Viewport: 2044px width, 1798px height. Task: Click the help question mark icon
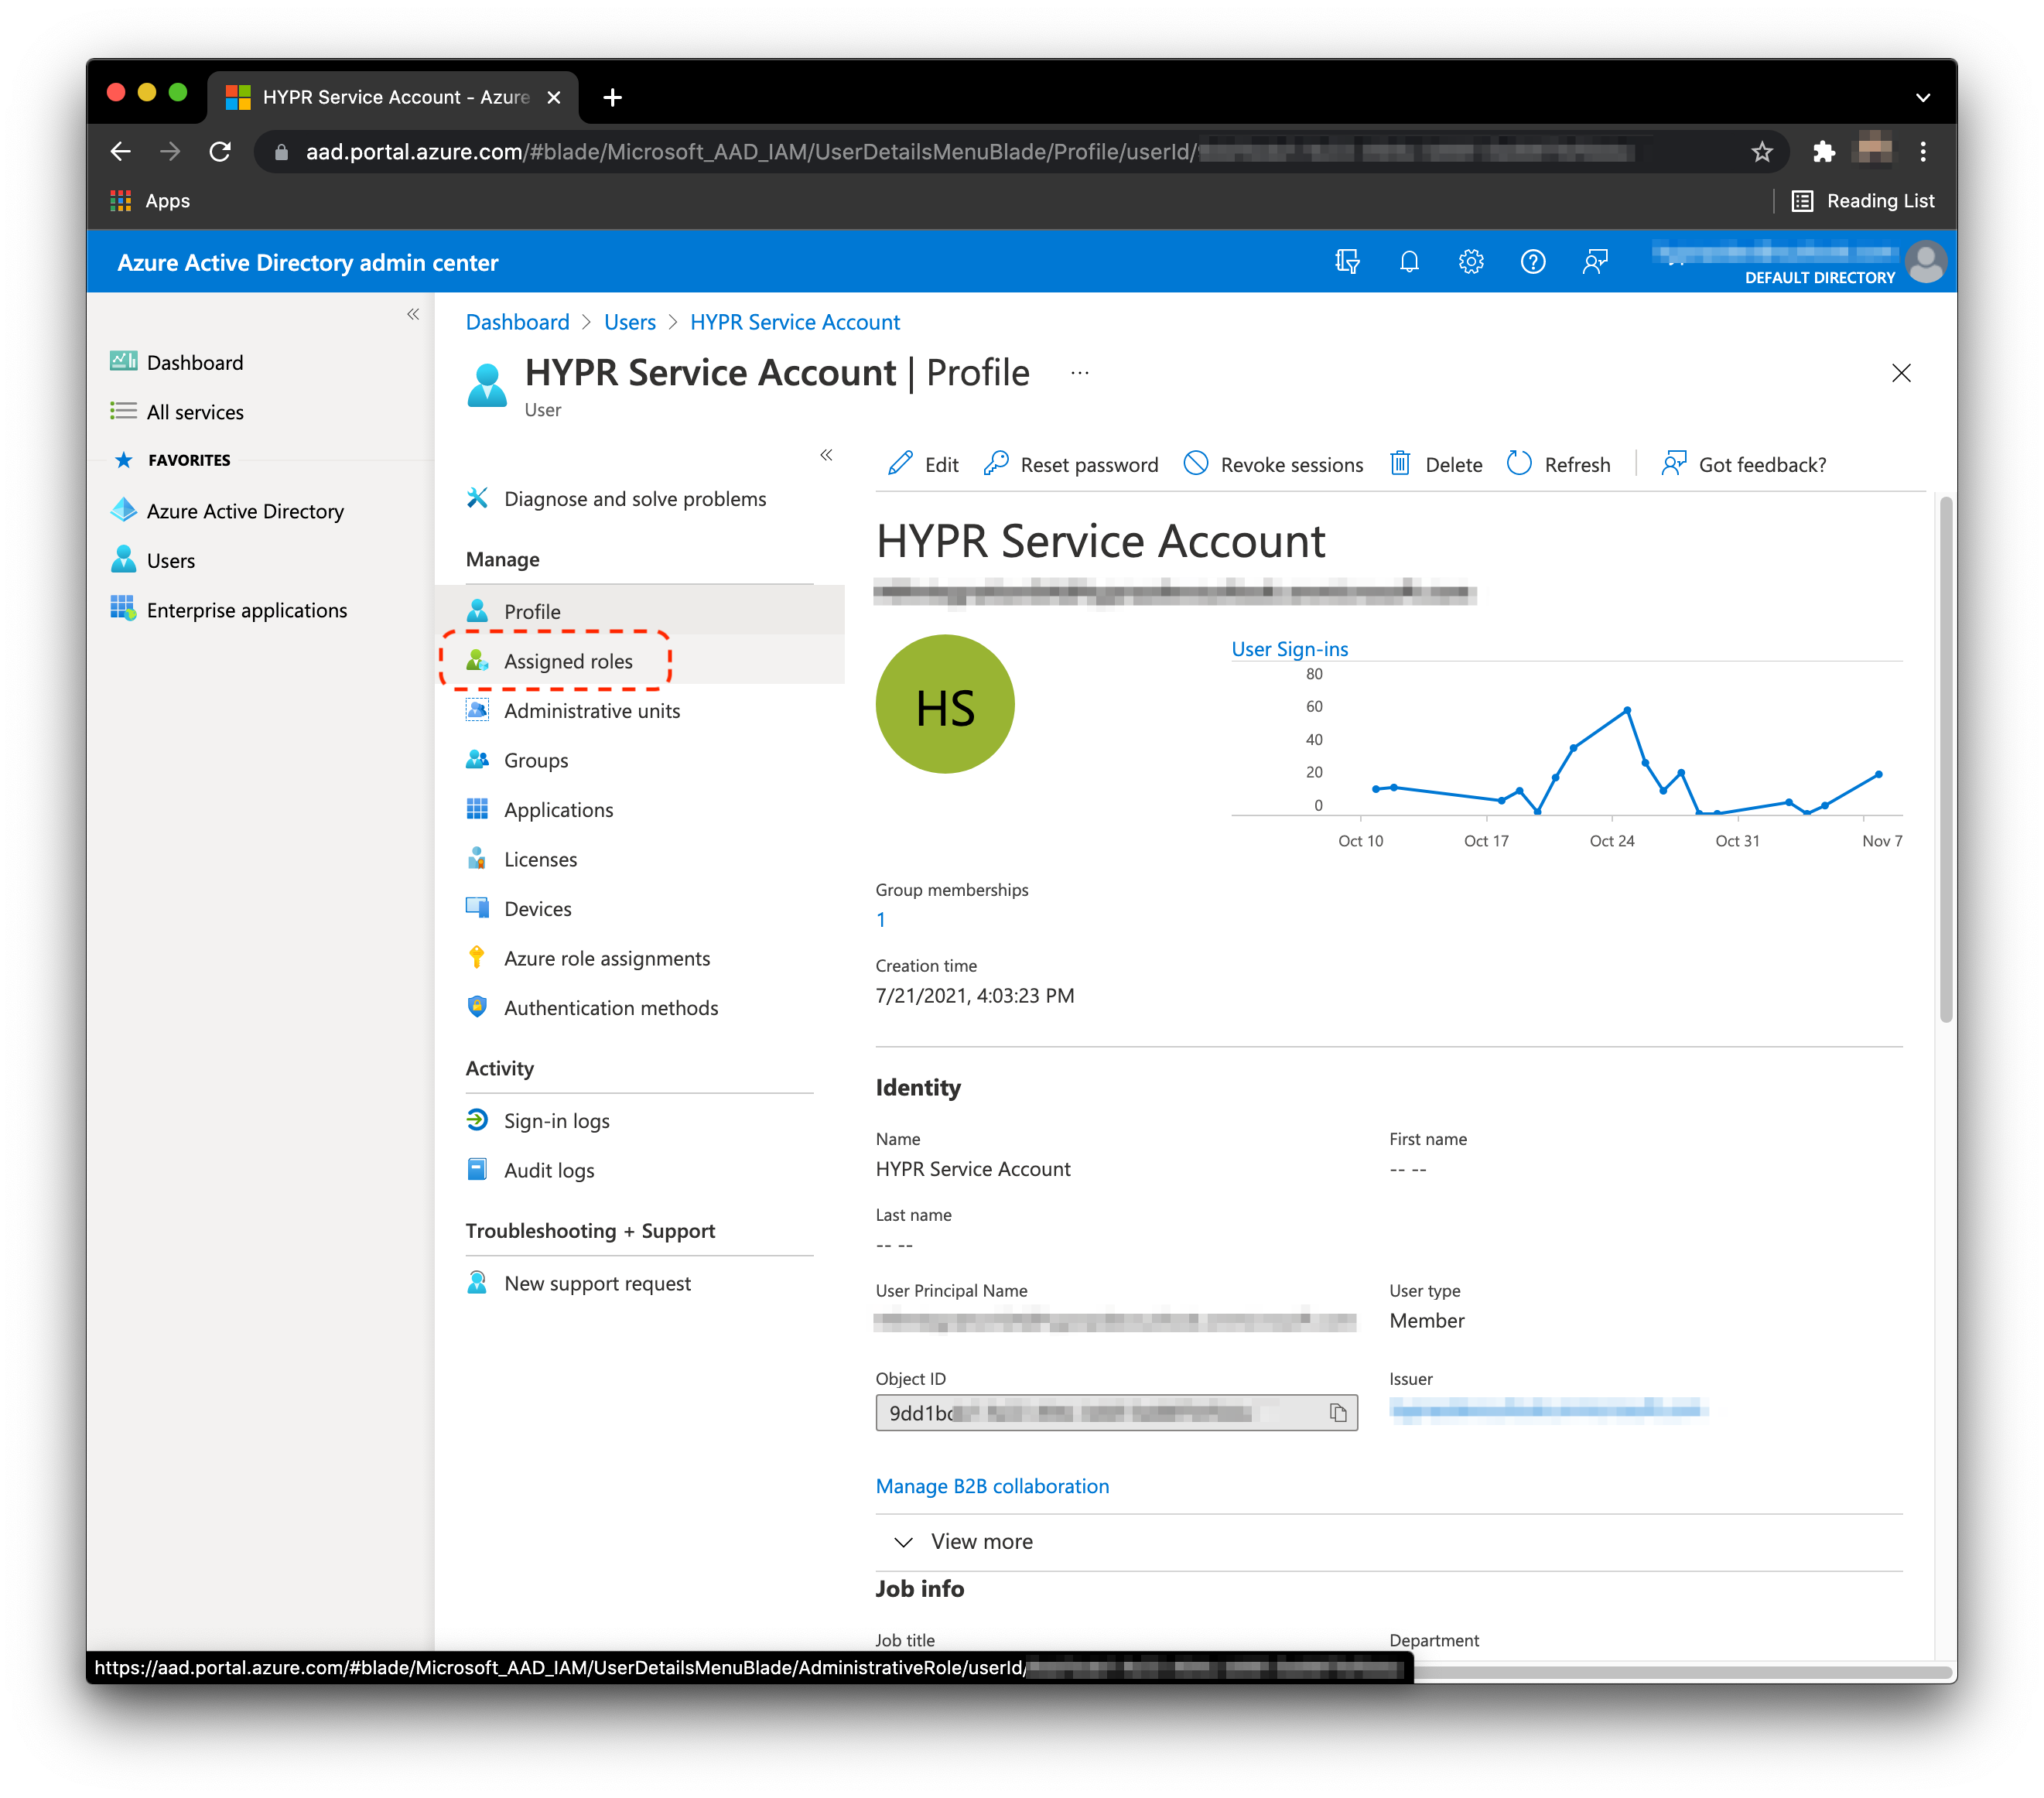[1533, 262]
